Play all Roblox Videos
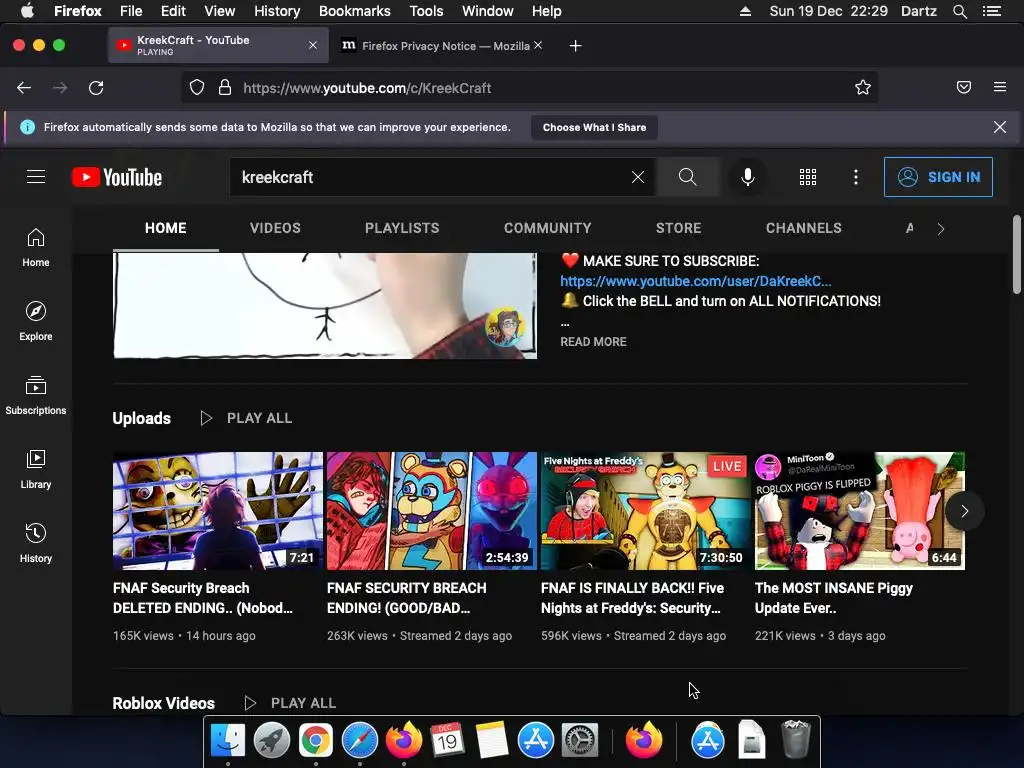This screenshot has width=1024, height=768. (x=290, y=703)
